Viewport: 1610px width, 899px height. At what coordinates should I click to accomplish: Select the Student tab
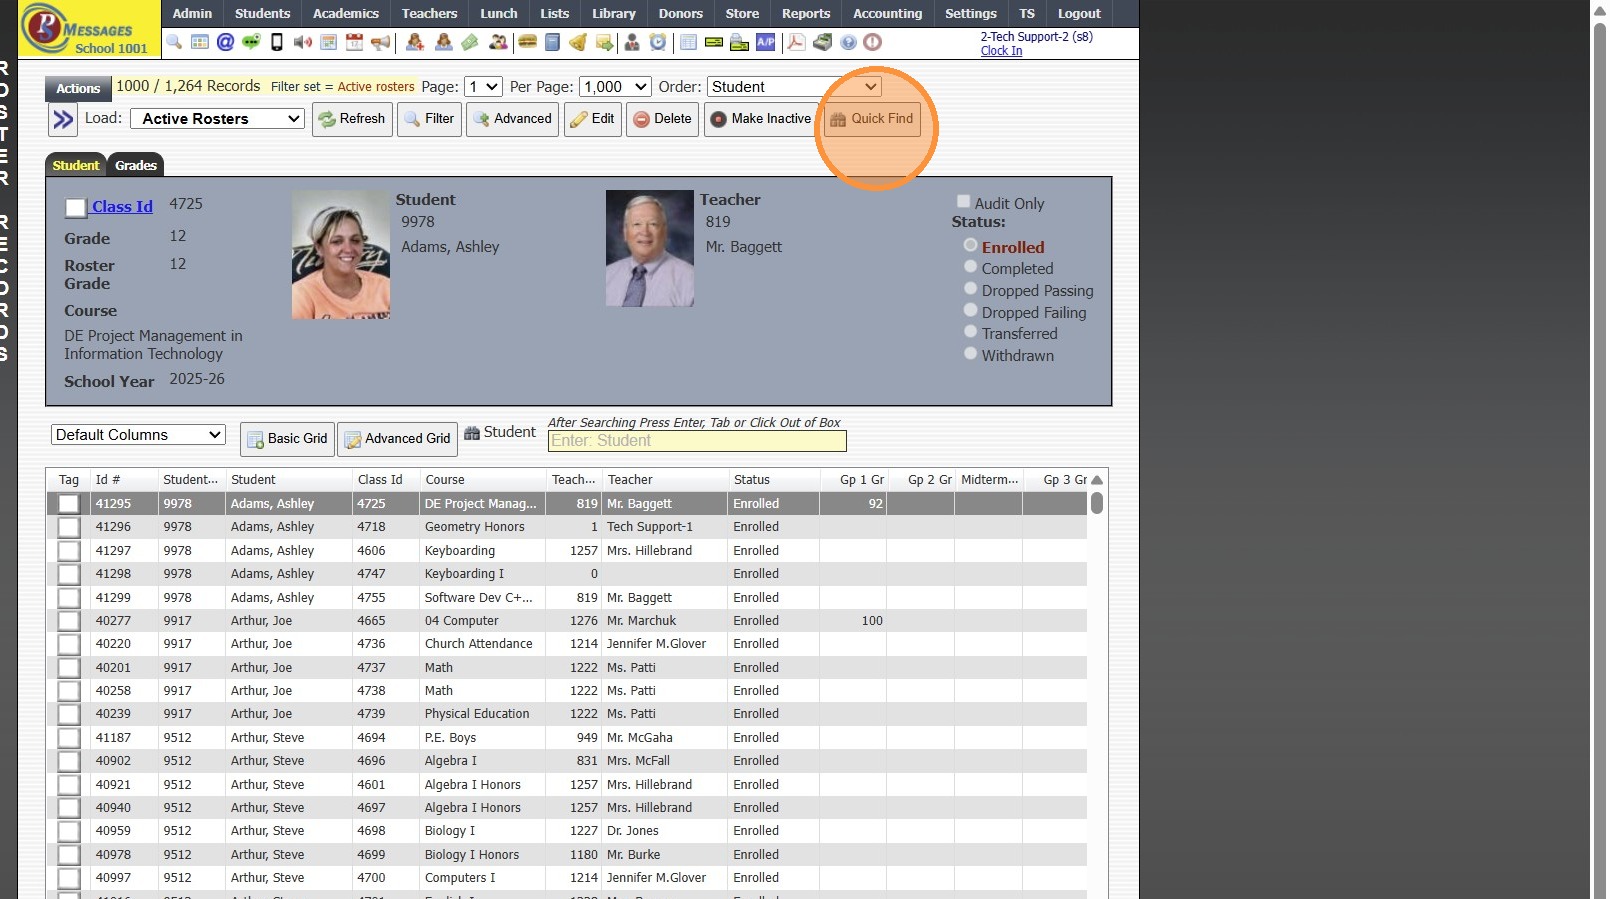pyautogui.click(x=76, y=165)
